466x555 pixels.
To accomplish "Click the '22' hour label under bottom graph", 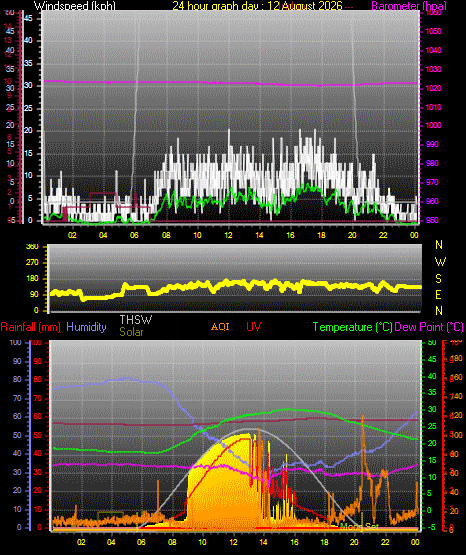I will click(385, 542).
